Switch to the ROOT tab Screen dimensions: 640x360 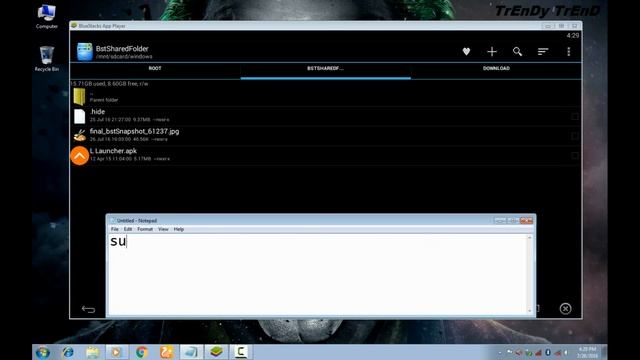pos(155,69)
